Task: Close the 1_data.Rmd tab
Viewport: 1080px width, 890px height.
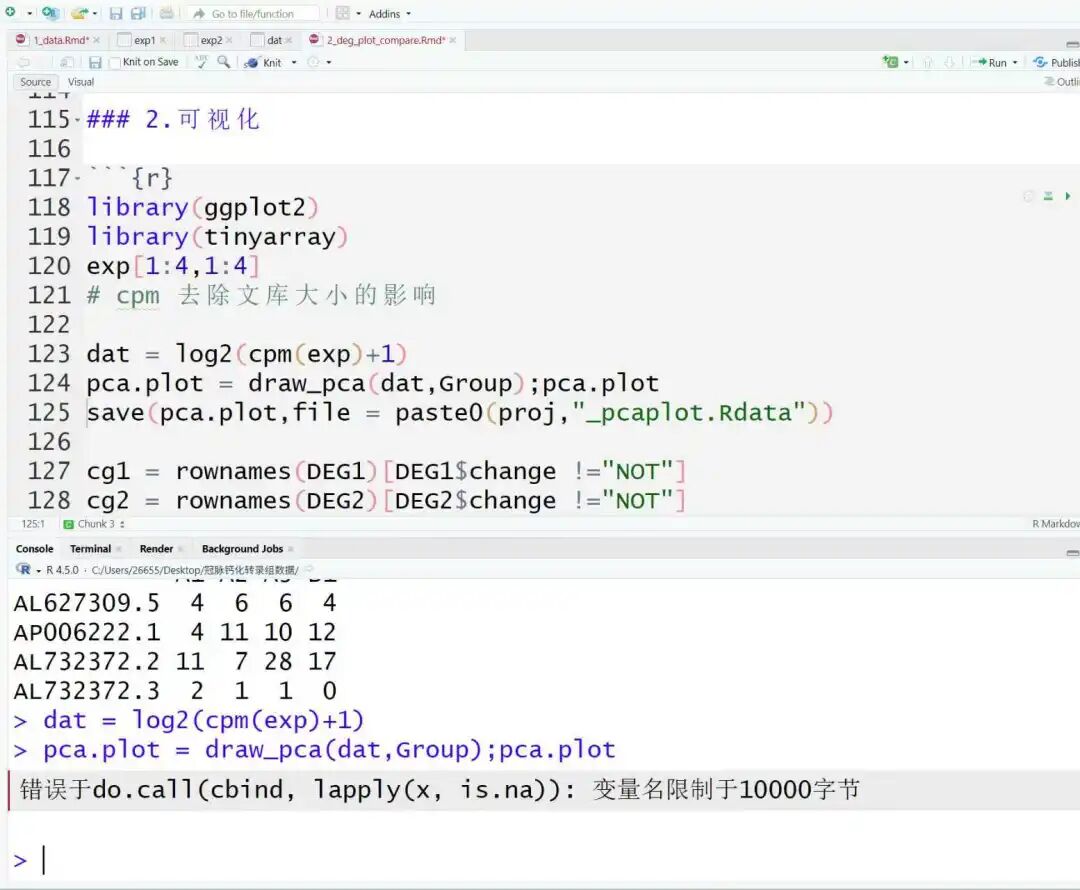Action: coord(96,40)
